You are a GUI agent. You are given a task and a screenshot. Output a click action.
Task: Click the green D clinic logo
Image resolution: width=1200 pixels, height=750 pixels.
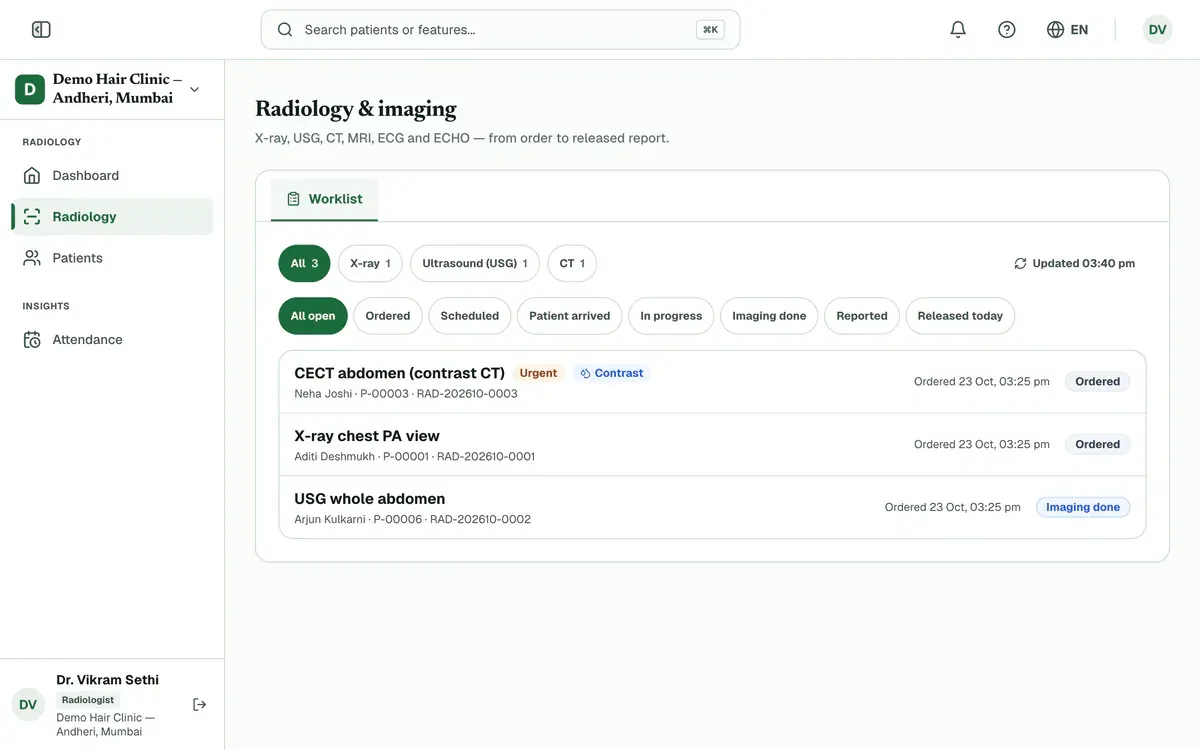(x=30, y=89)
